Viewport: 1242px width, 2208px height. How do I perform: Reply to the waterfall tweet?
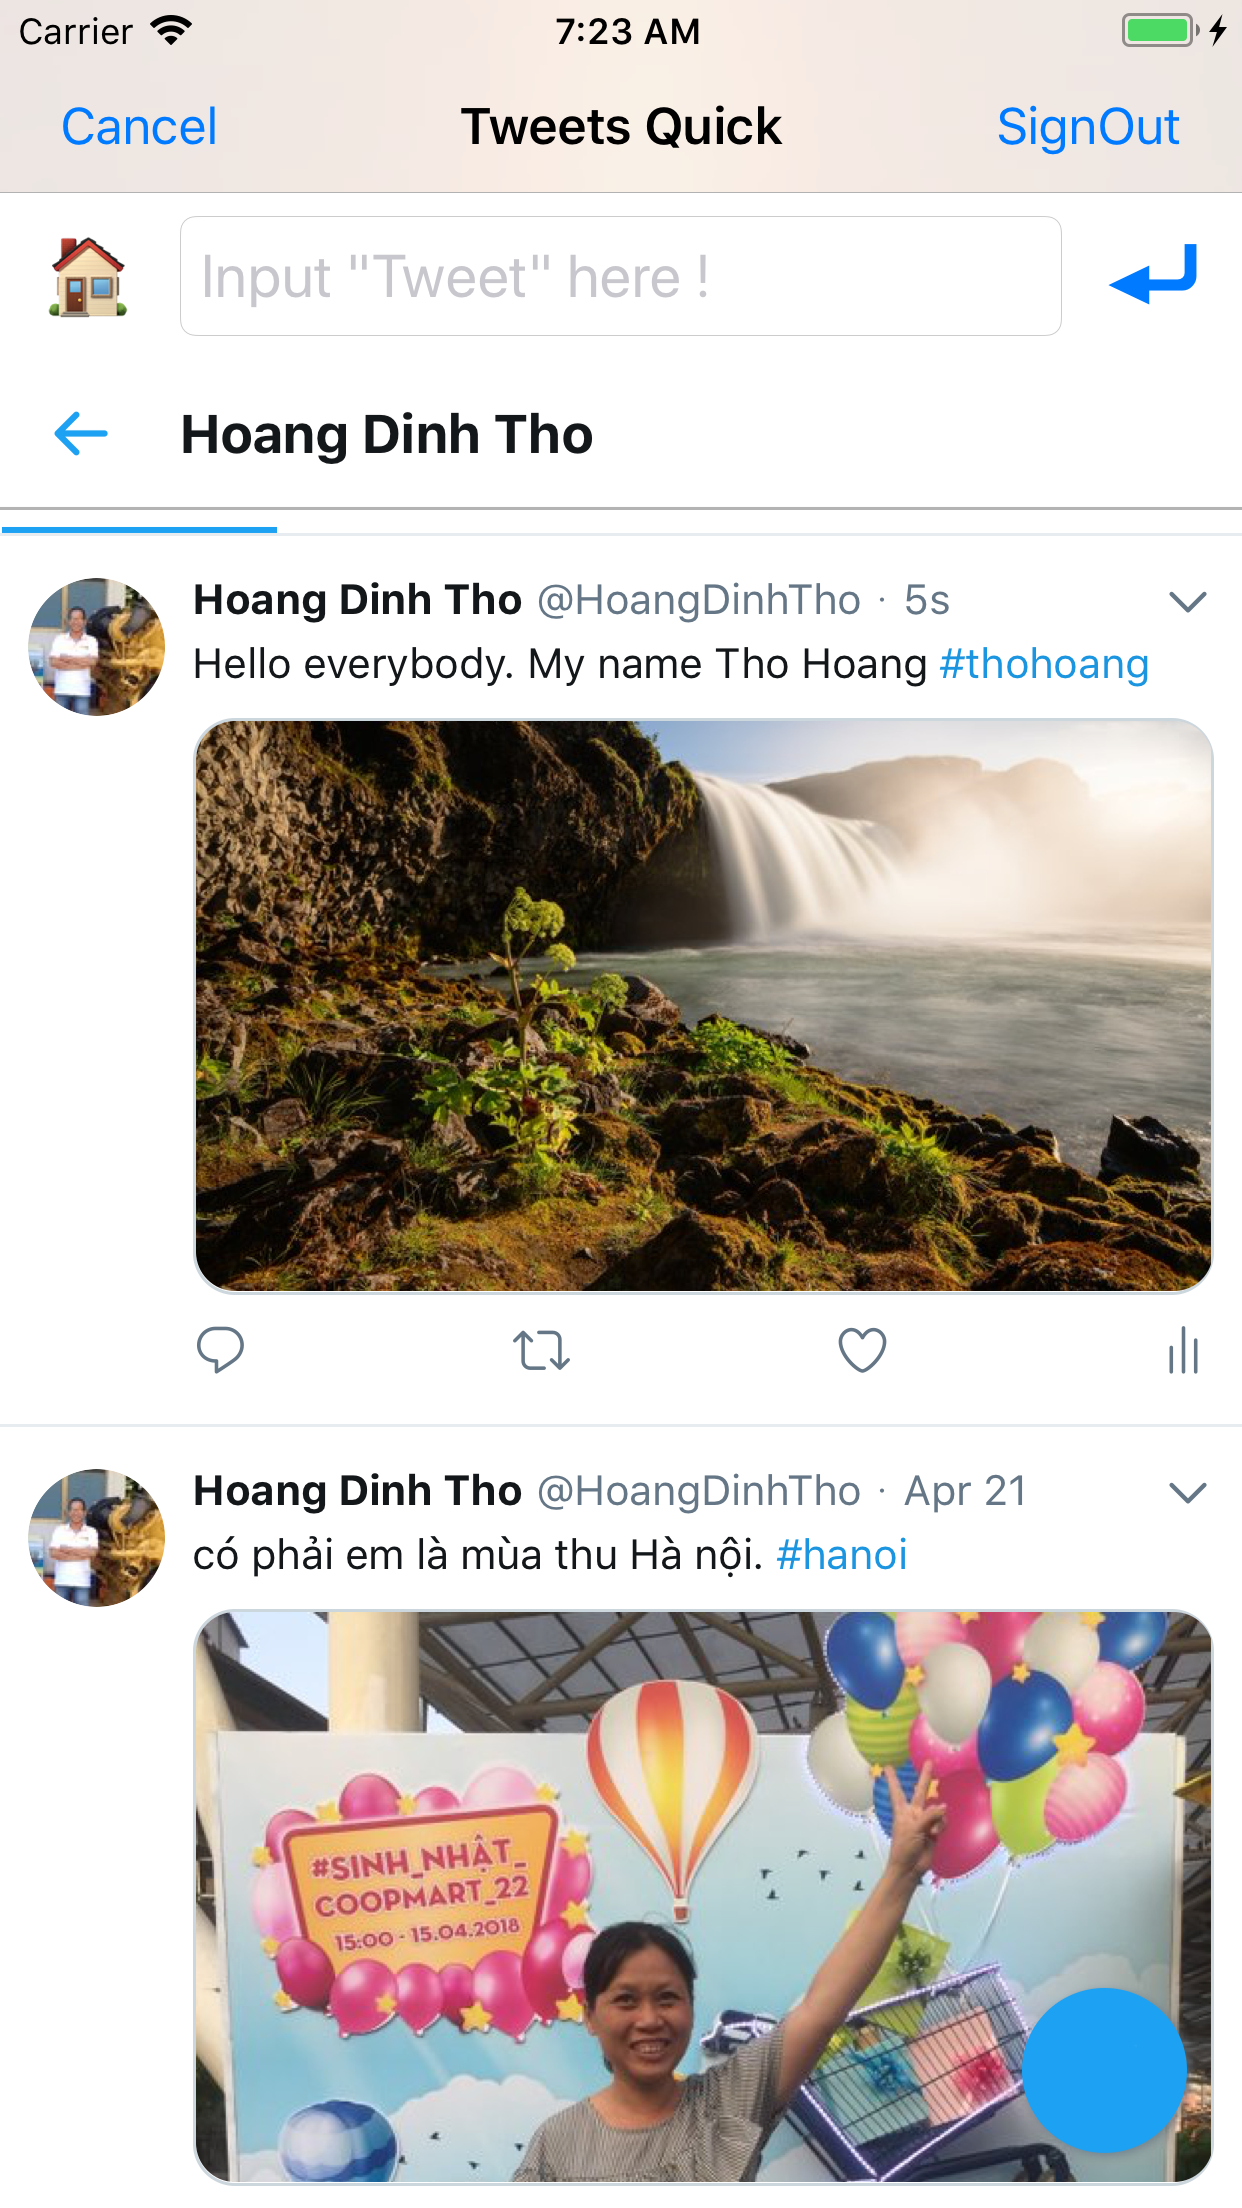[220, 1351]
